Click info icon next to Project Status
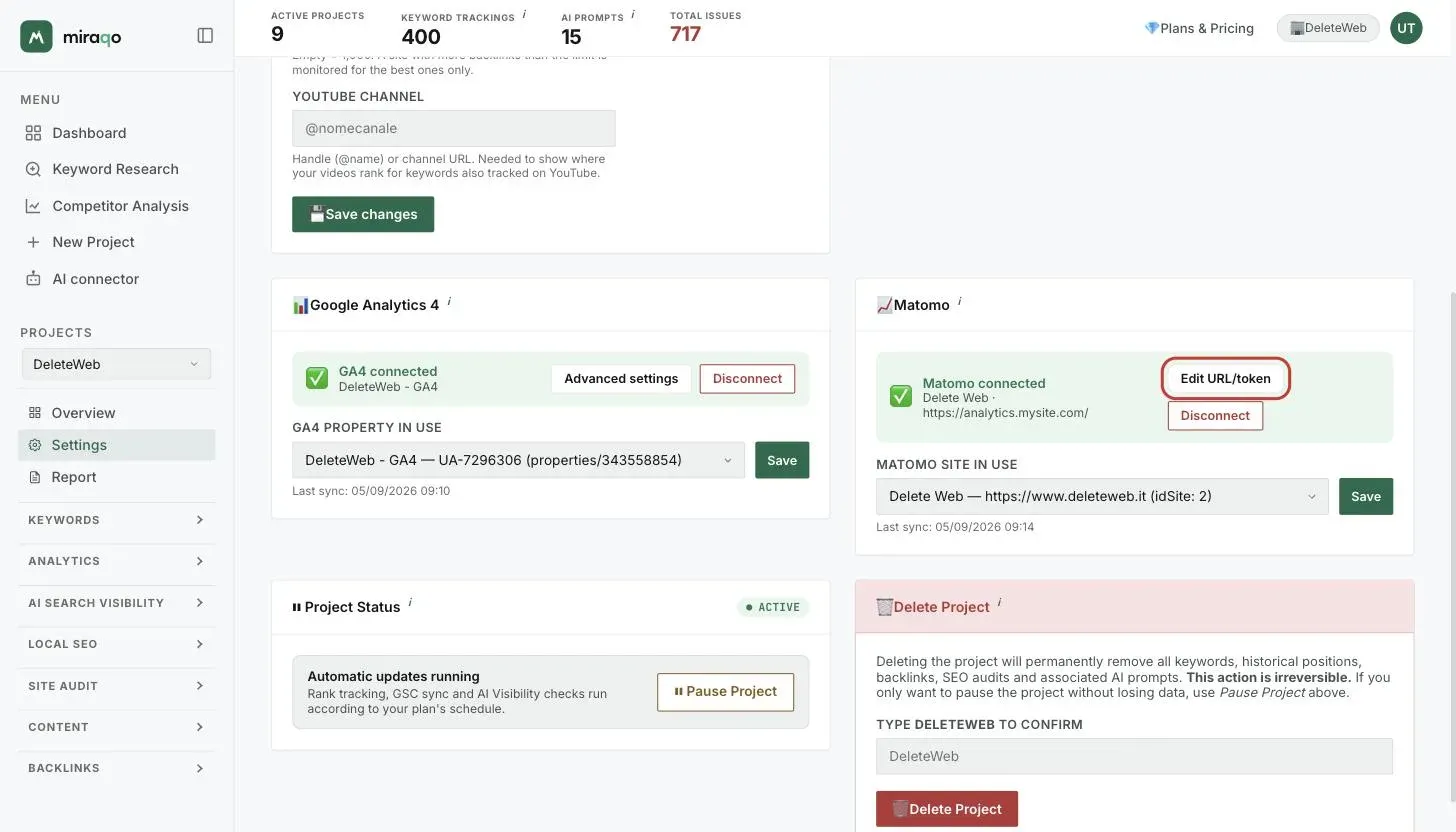Screen dimensions: 1456x832 [x=410, y=603]
